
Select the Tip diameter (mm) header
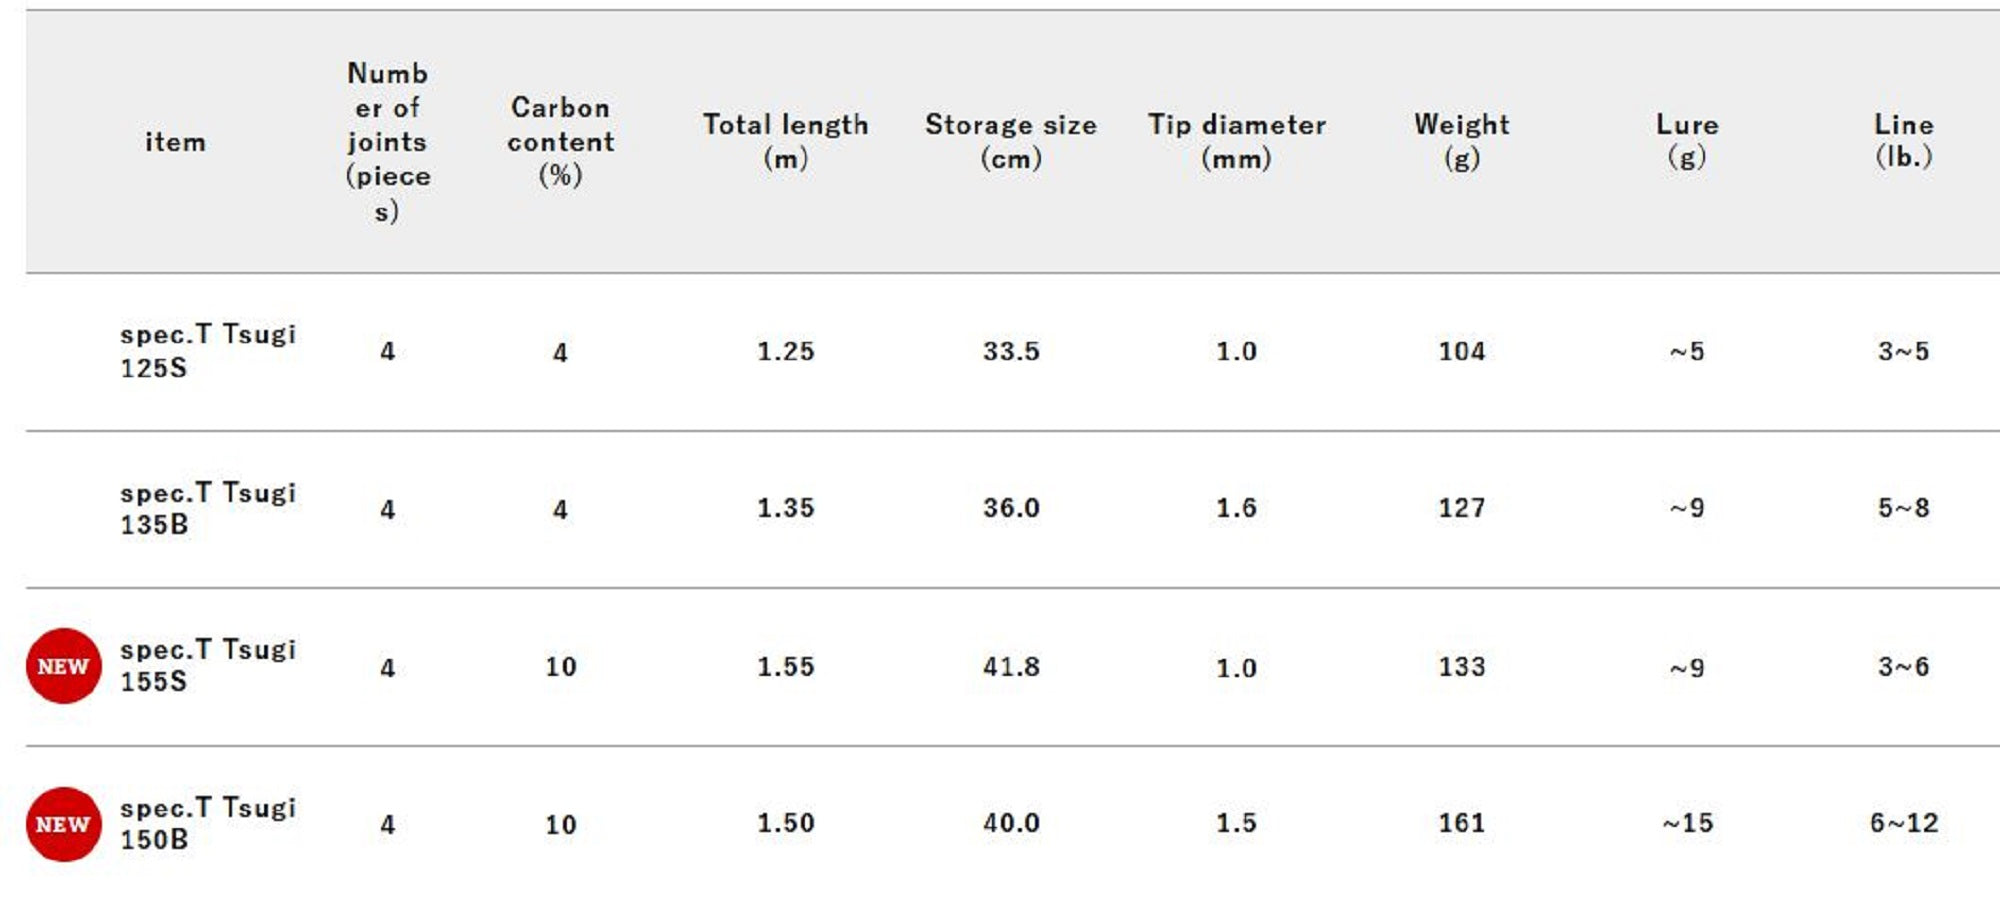click(x=1236, y=141)
